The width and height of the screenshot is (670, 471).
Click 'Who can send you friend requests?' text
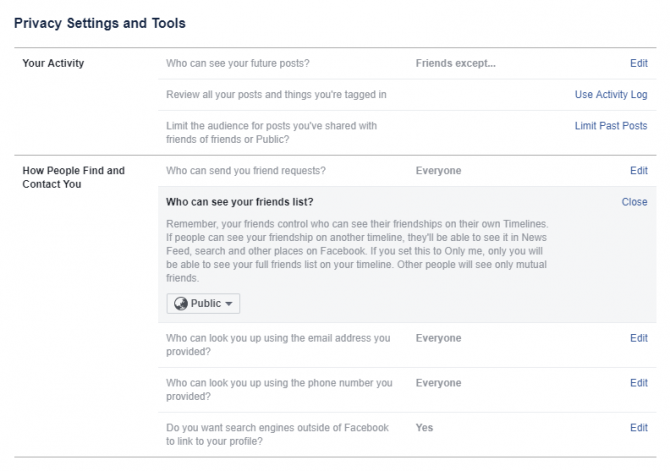(245, 171)
